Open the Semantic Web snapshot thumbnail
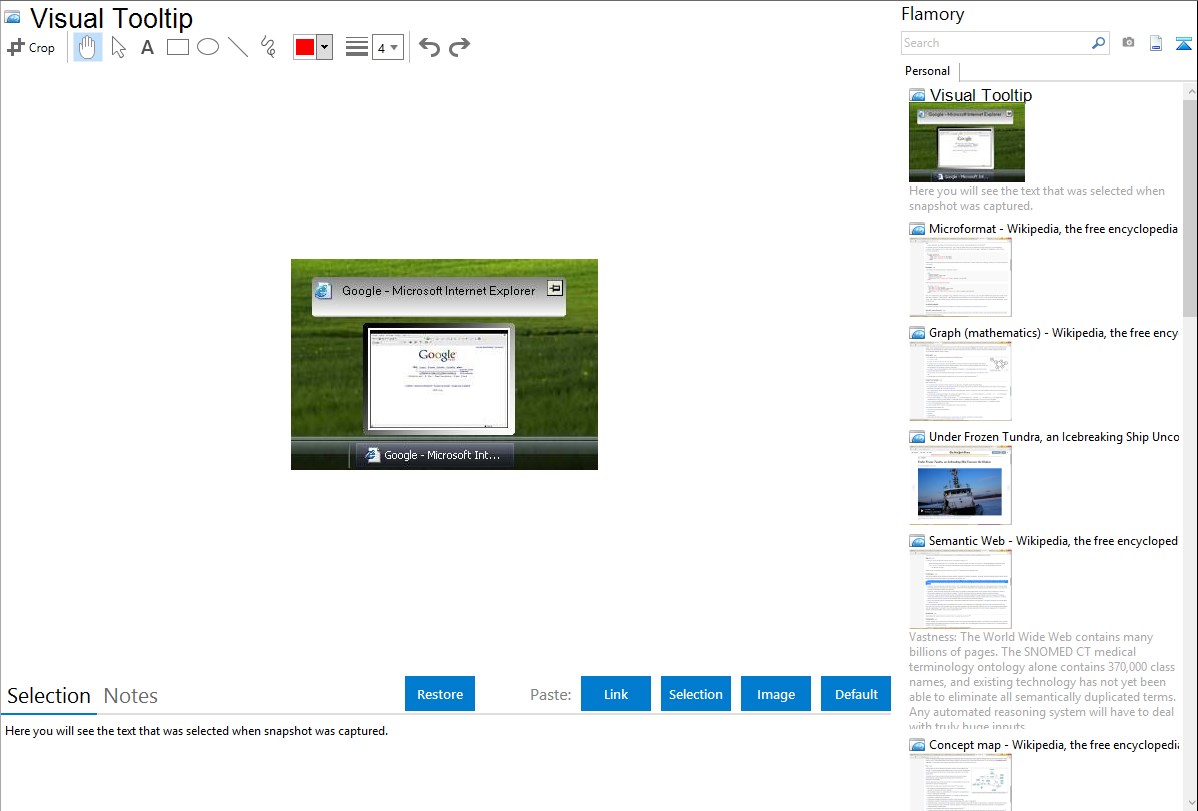This screenshot has height=811, width=1198. pos(960,589)
